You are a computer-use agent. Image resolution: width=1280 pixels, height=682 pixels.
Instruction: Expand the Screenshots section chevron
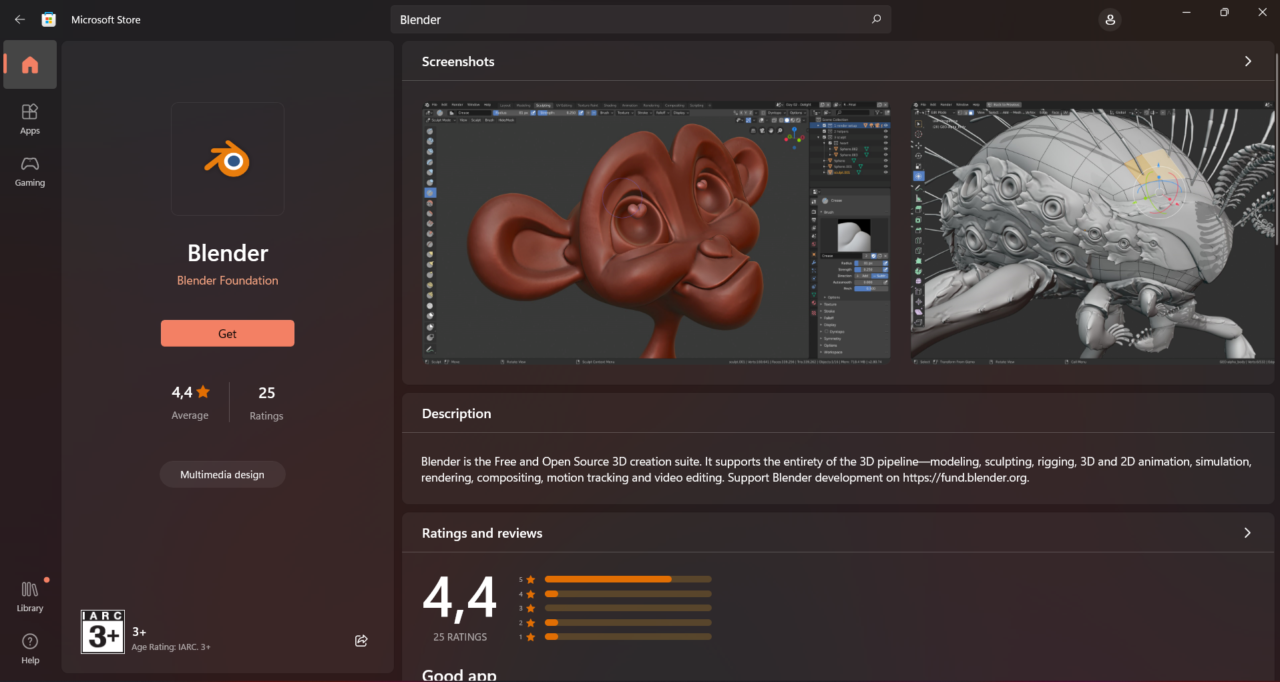click(x=1247, y=61)
